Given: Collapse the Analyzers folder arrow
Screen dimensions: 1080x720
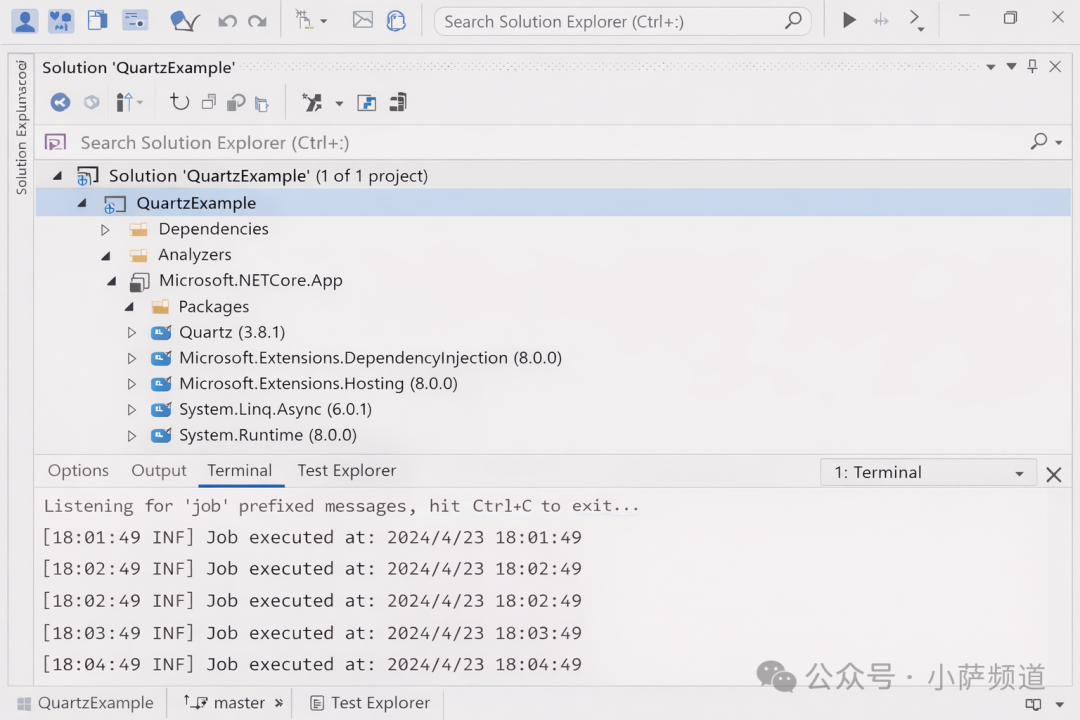Looking at the screenshot, I should coord(106,256).
